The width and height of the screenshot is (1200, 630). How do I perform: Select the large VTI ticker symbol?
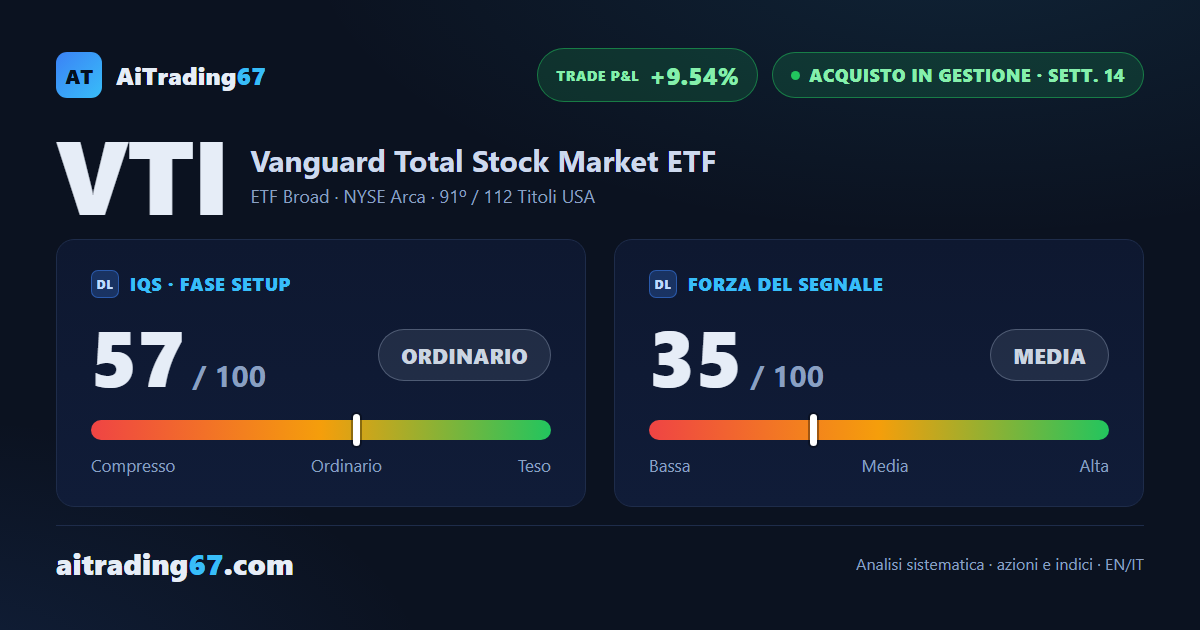(x=140, y=180)
